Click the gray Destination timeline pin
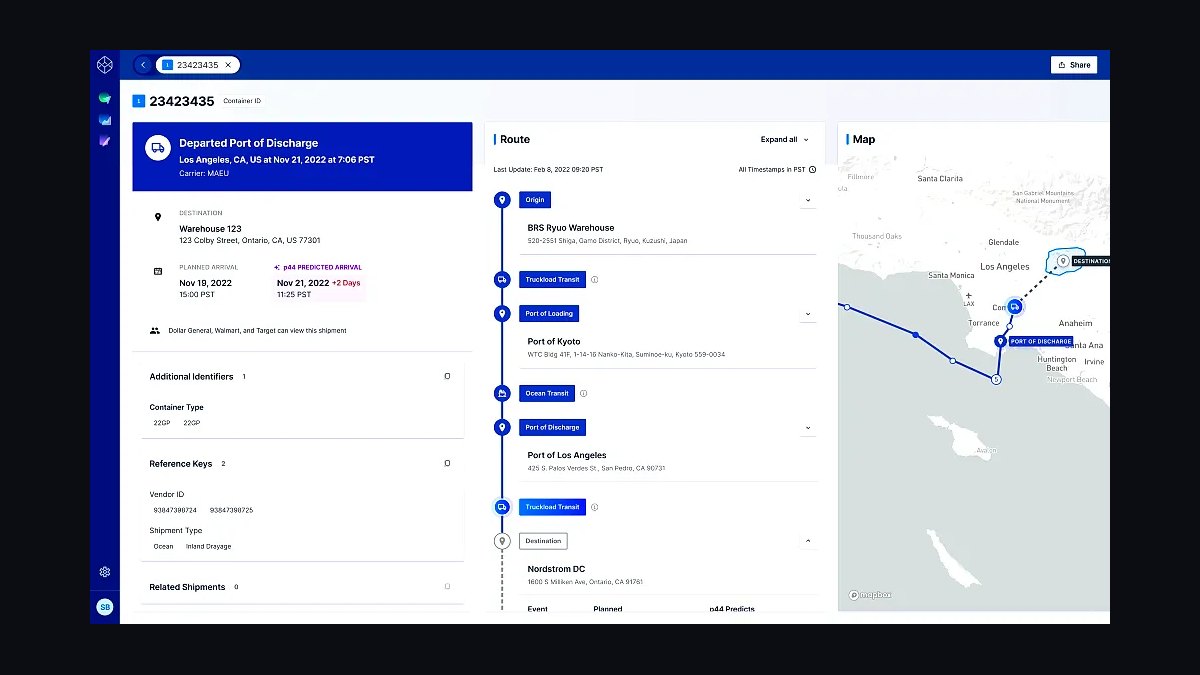Image resolution: width=1200 pixels, height=675 pixels. pyautogui.click(x=502, y=541)
